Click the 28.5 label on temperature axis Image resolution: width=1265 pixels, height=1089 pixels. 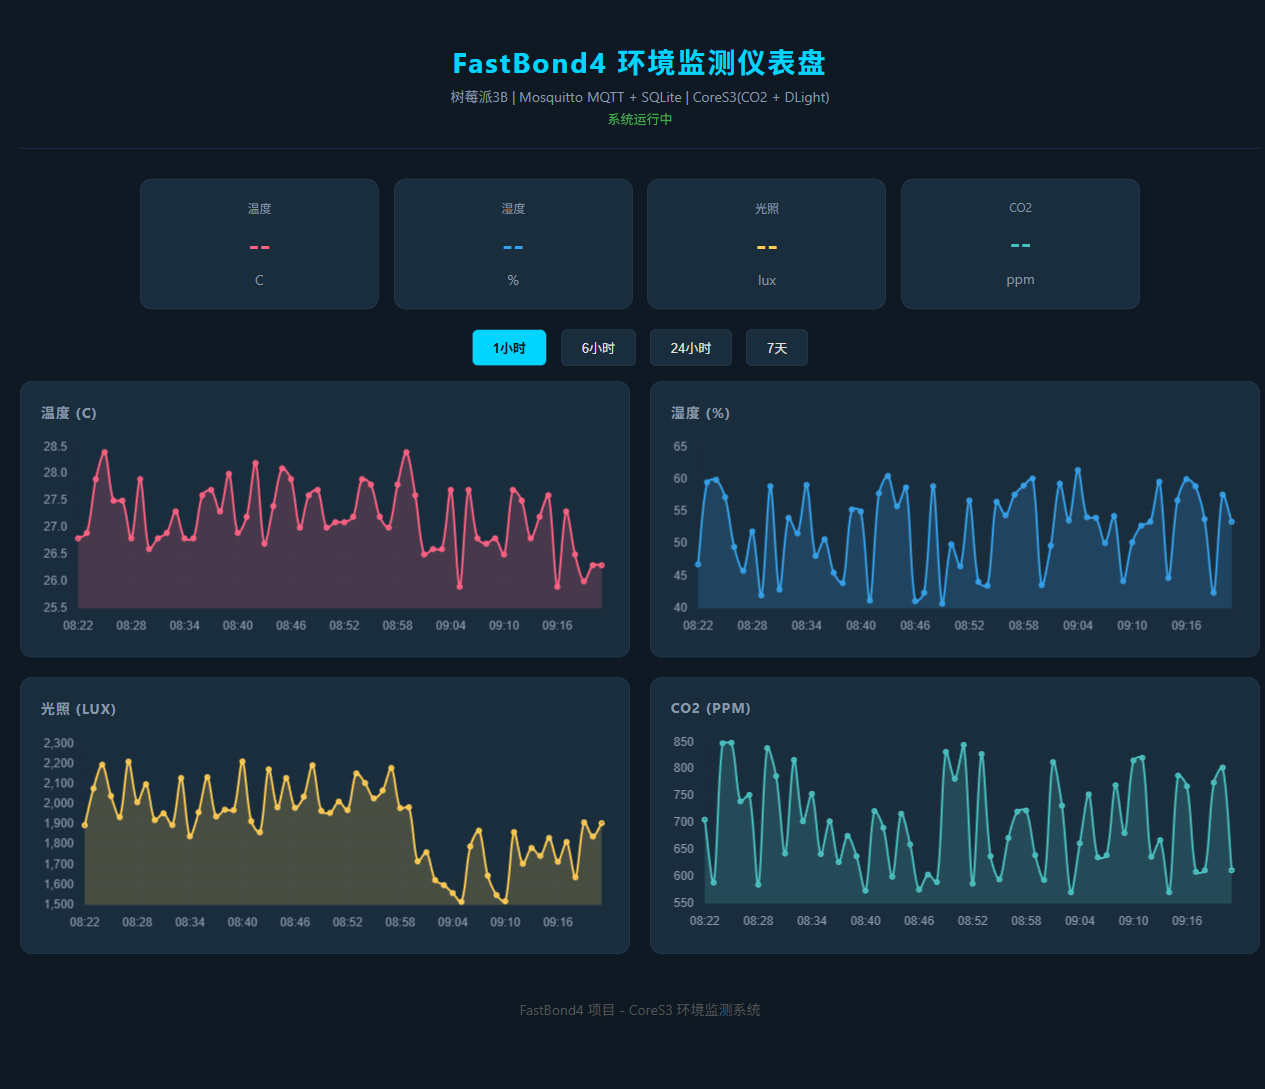coord(55,446)
